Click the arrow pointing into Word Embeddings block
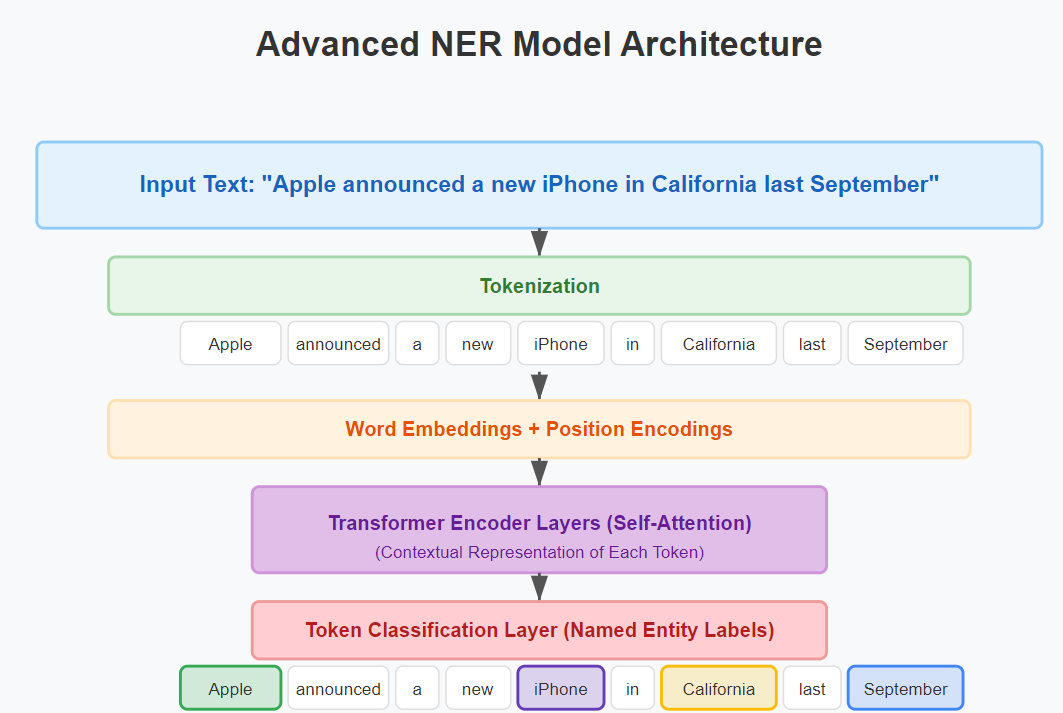The image size is (1063, 713). 539,386
